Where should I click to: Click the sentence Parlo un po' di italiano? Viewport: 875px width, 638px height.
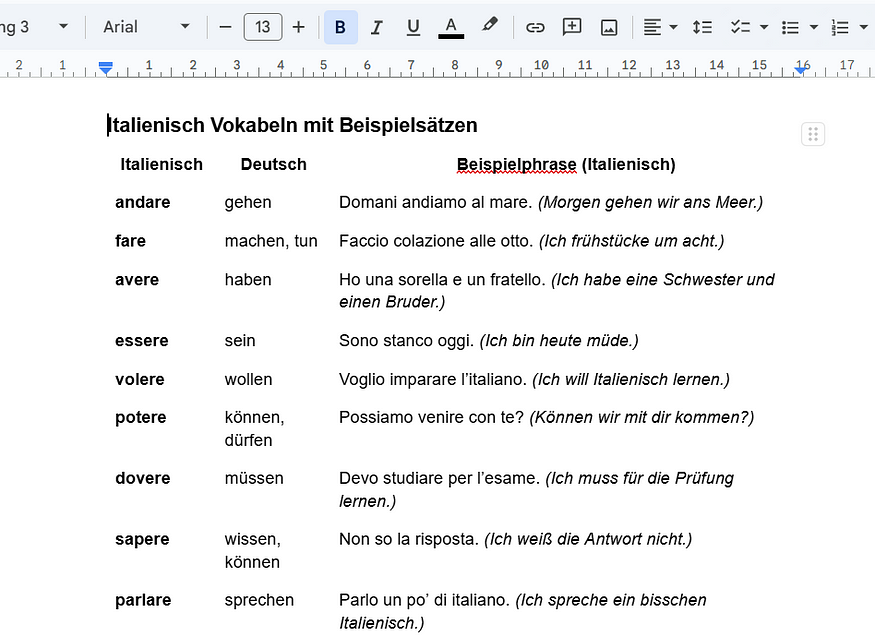(424, 599)
